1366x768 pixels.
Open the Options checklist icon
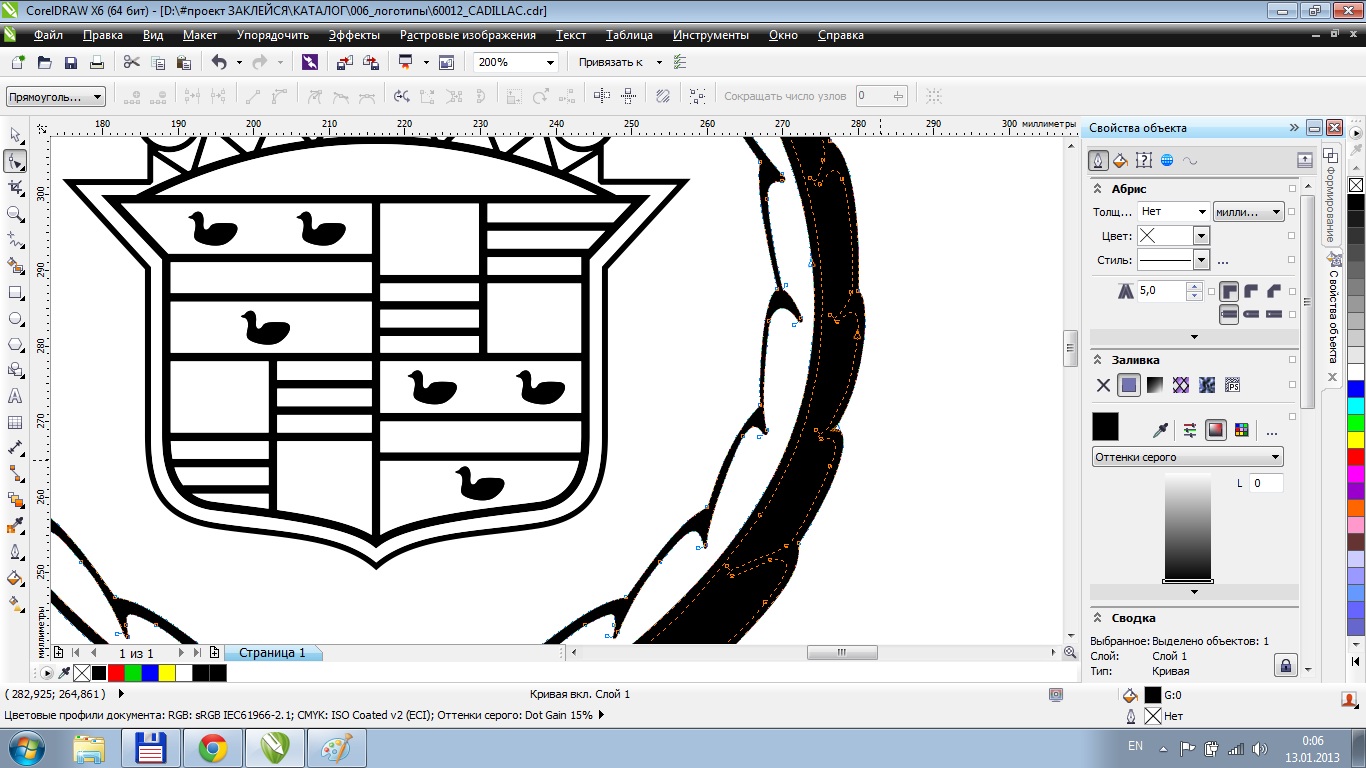[x=681, y=62]
